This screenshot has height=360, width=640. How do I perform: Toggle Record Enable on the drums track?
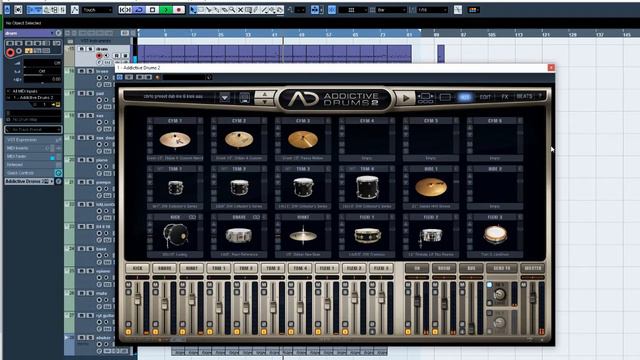click(x=99, y=56)
